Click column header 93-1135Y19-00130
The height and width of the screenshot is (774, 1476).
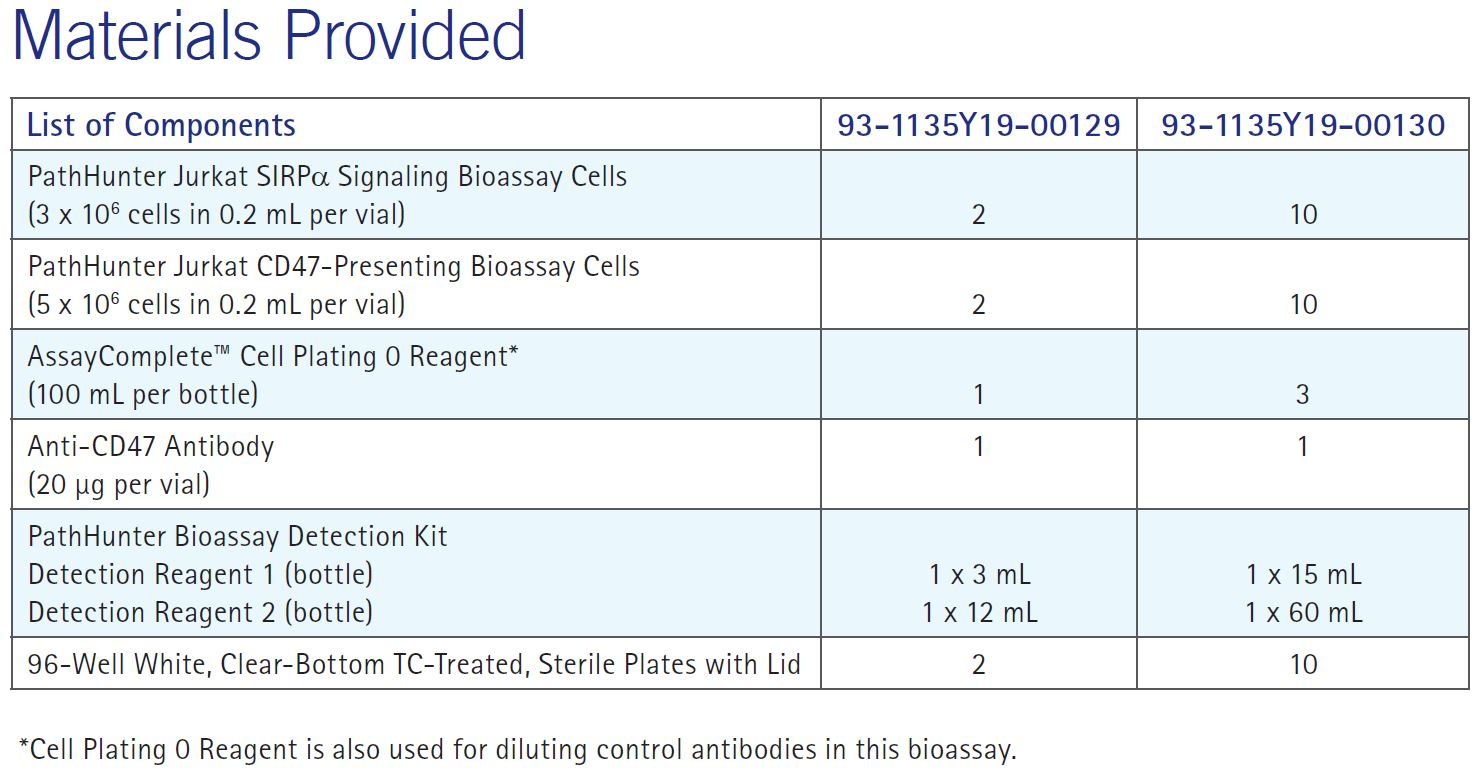[1303, 125]
